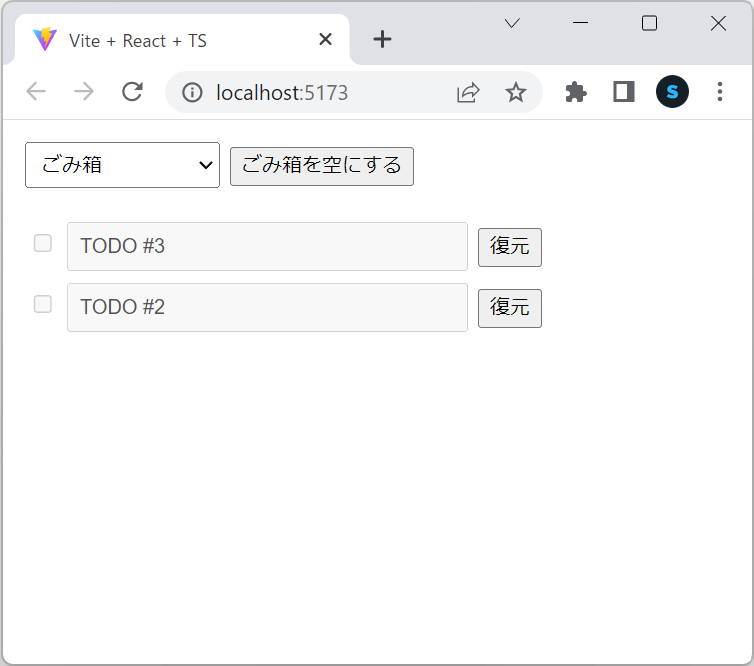
Task: Close the Vite + React + TS tab
Action: pos(326,39)
